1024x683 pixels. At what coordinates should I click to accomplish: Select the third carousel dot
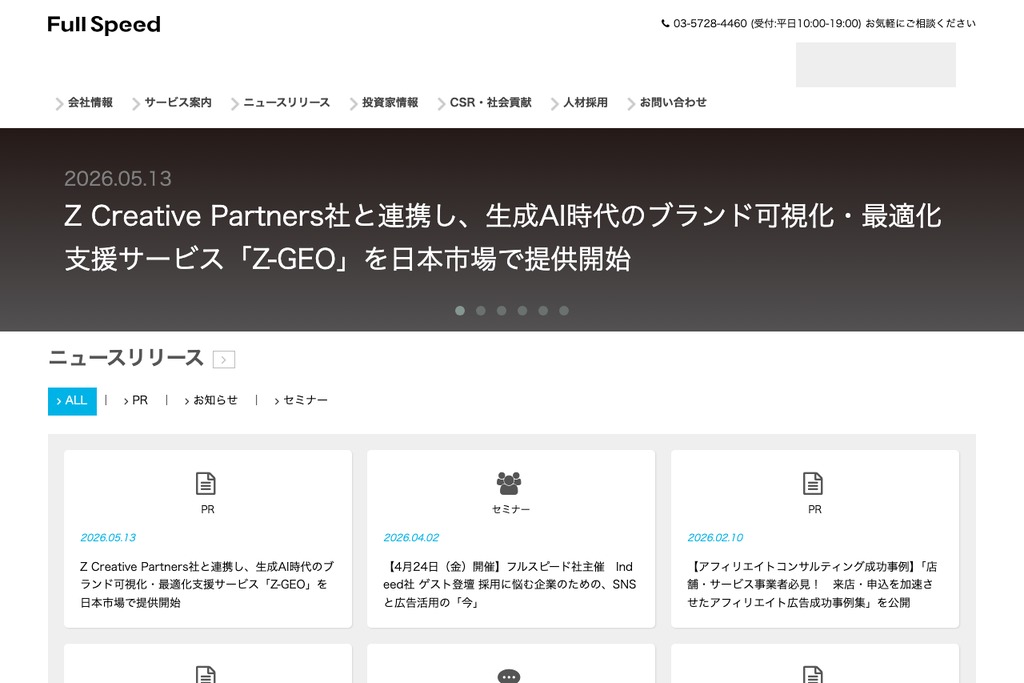pos(502,311)
